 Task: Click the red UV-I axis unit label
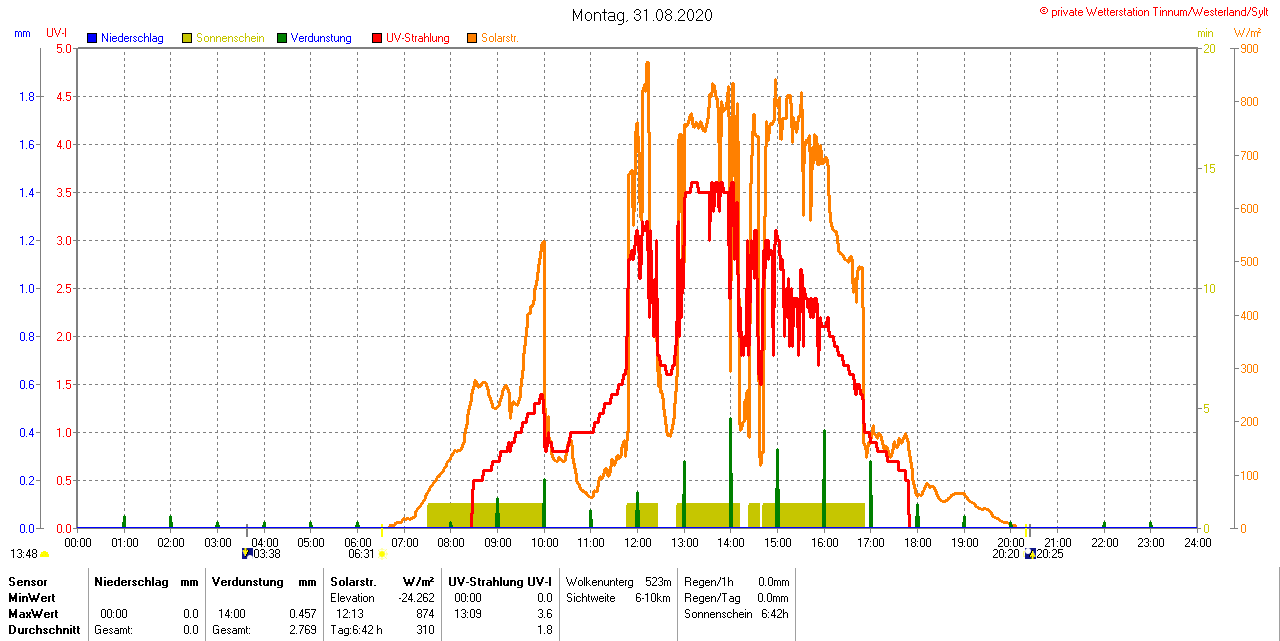pyautogui.click(x=57, y=34)
